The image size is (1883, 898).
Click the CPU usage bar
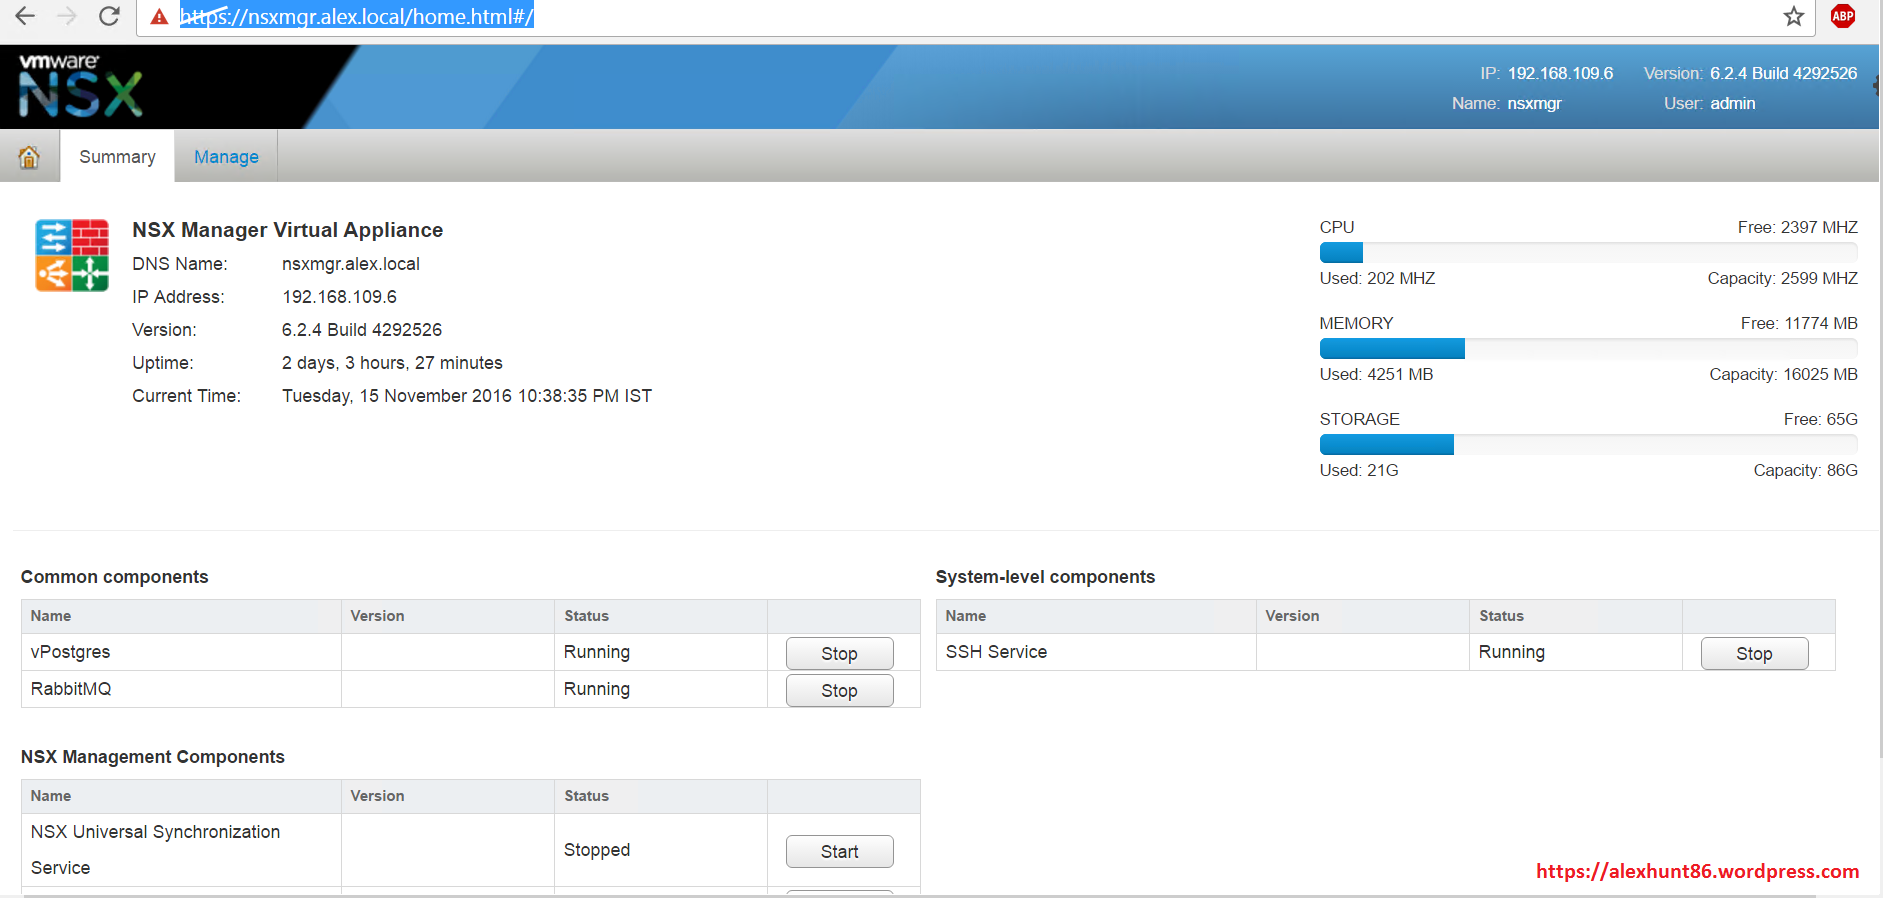(1588, 252)
